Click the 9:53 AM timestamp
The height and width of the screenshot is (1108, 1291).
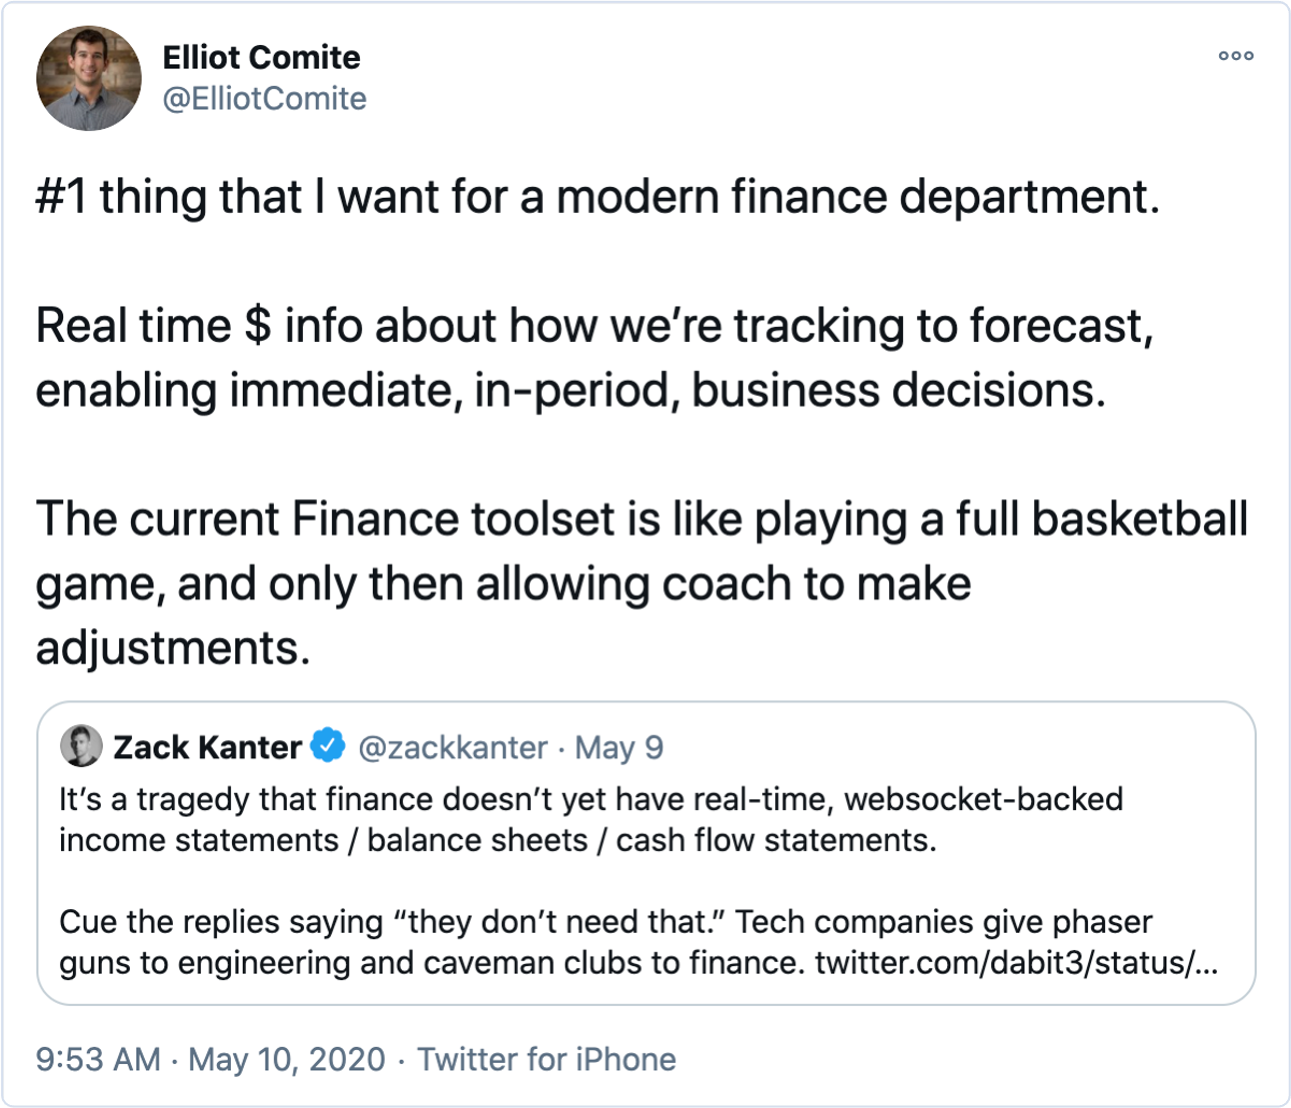click(x=98, y=1059)
